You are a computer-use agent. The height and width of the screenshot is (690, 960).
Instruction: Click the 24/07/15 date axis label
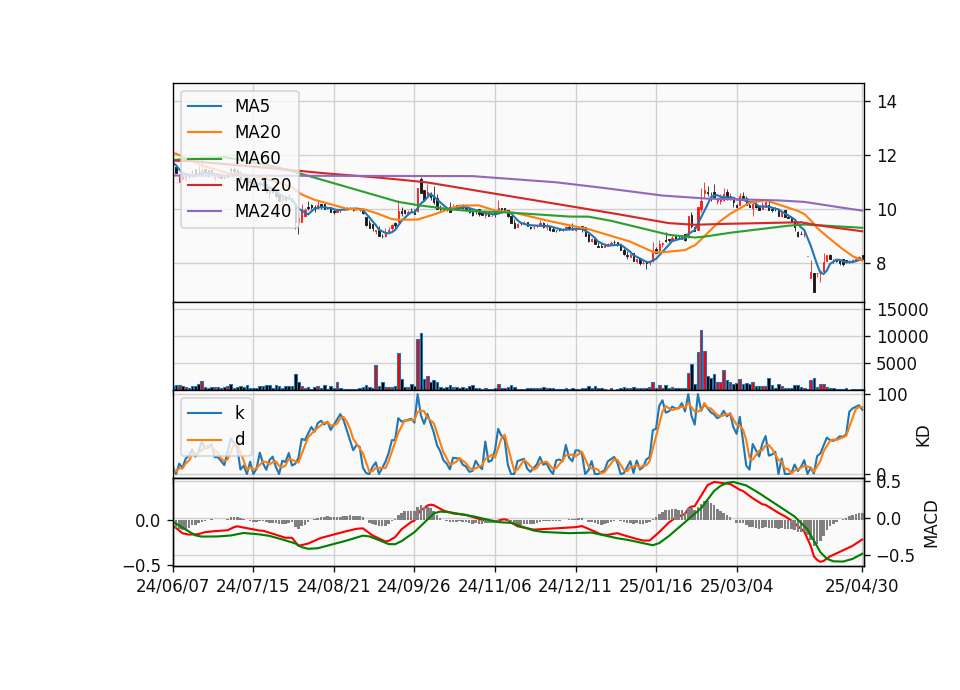252,586
